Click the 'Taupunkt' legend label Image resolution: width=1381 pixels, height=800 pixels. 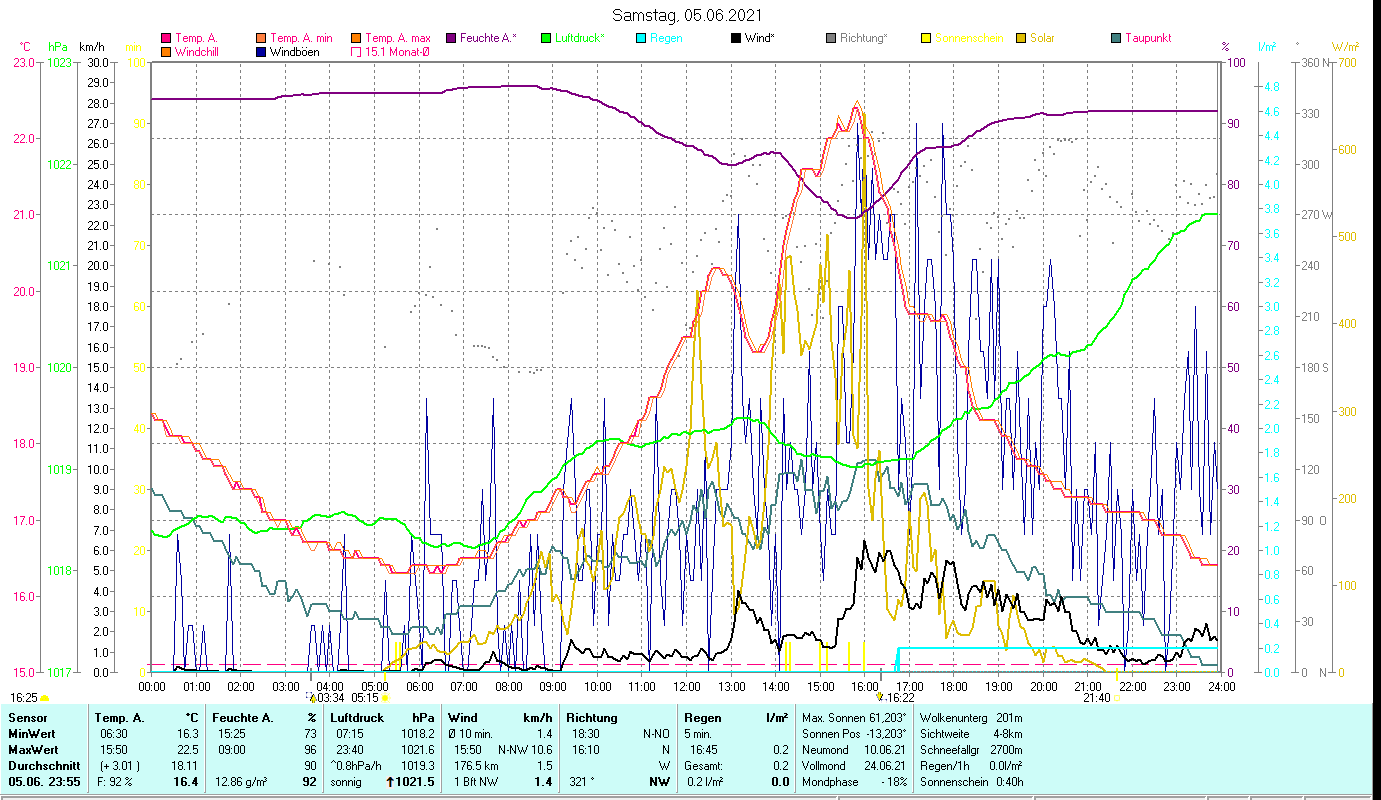1148,38
